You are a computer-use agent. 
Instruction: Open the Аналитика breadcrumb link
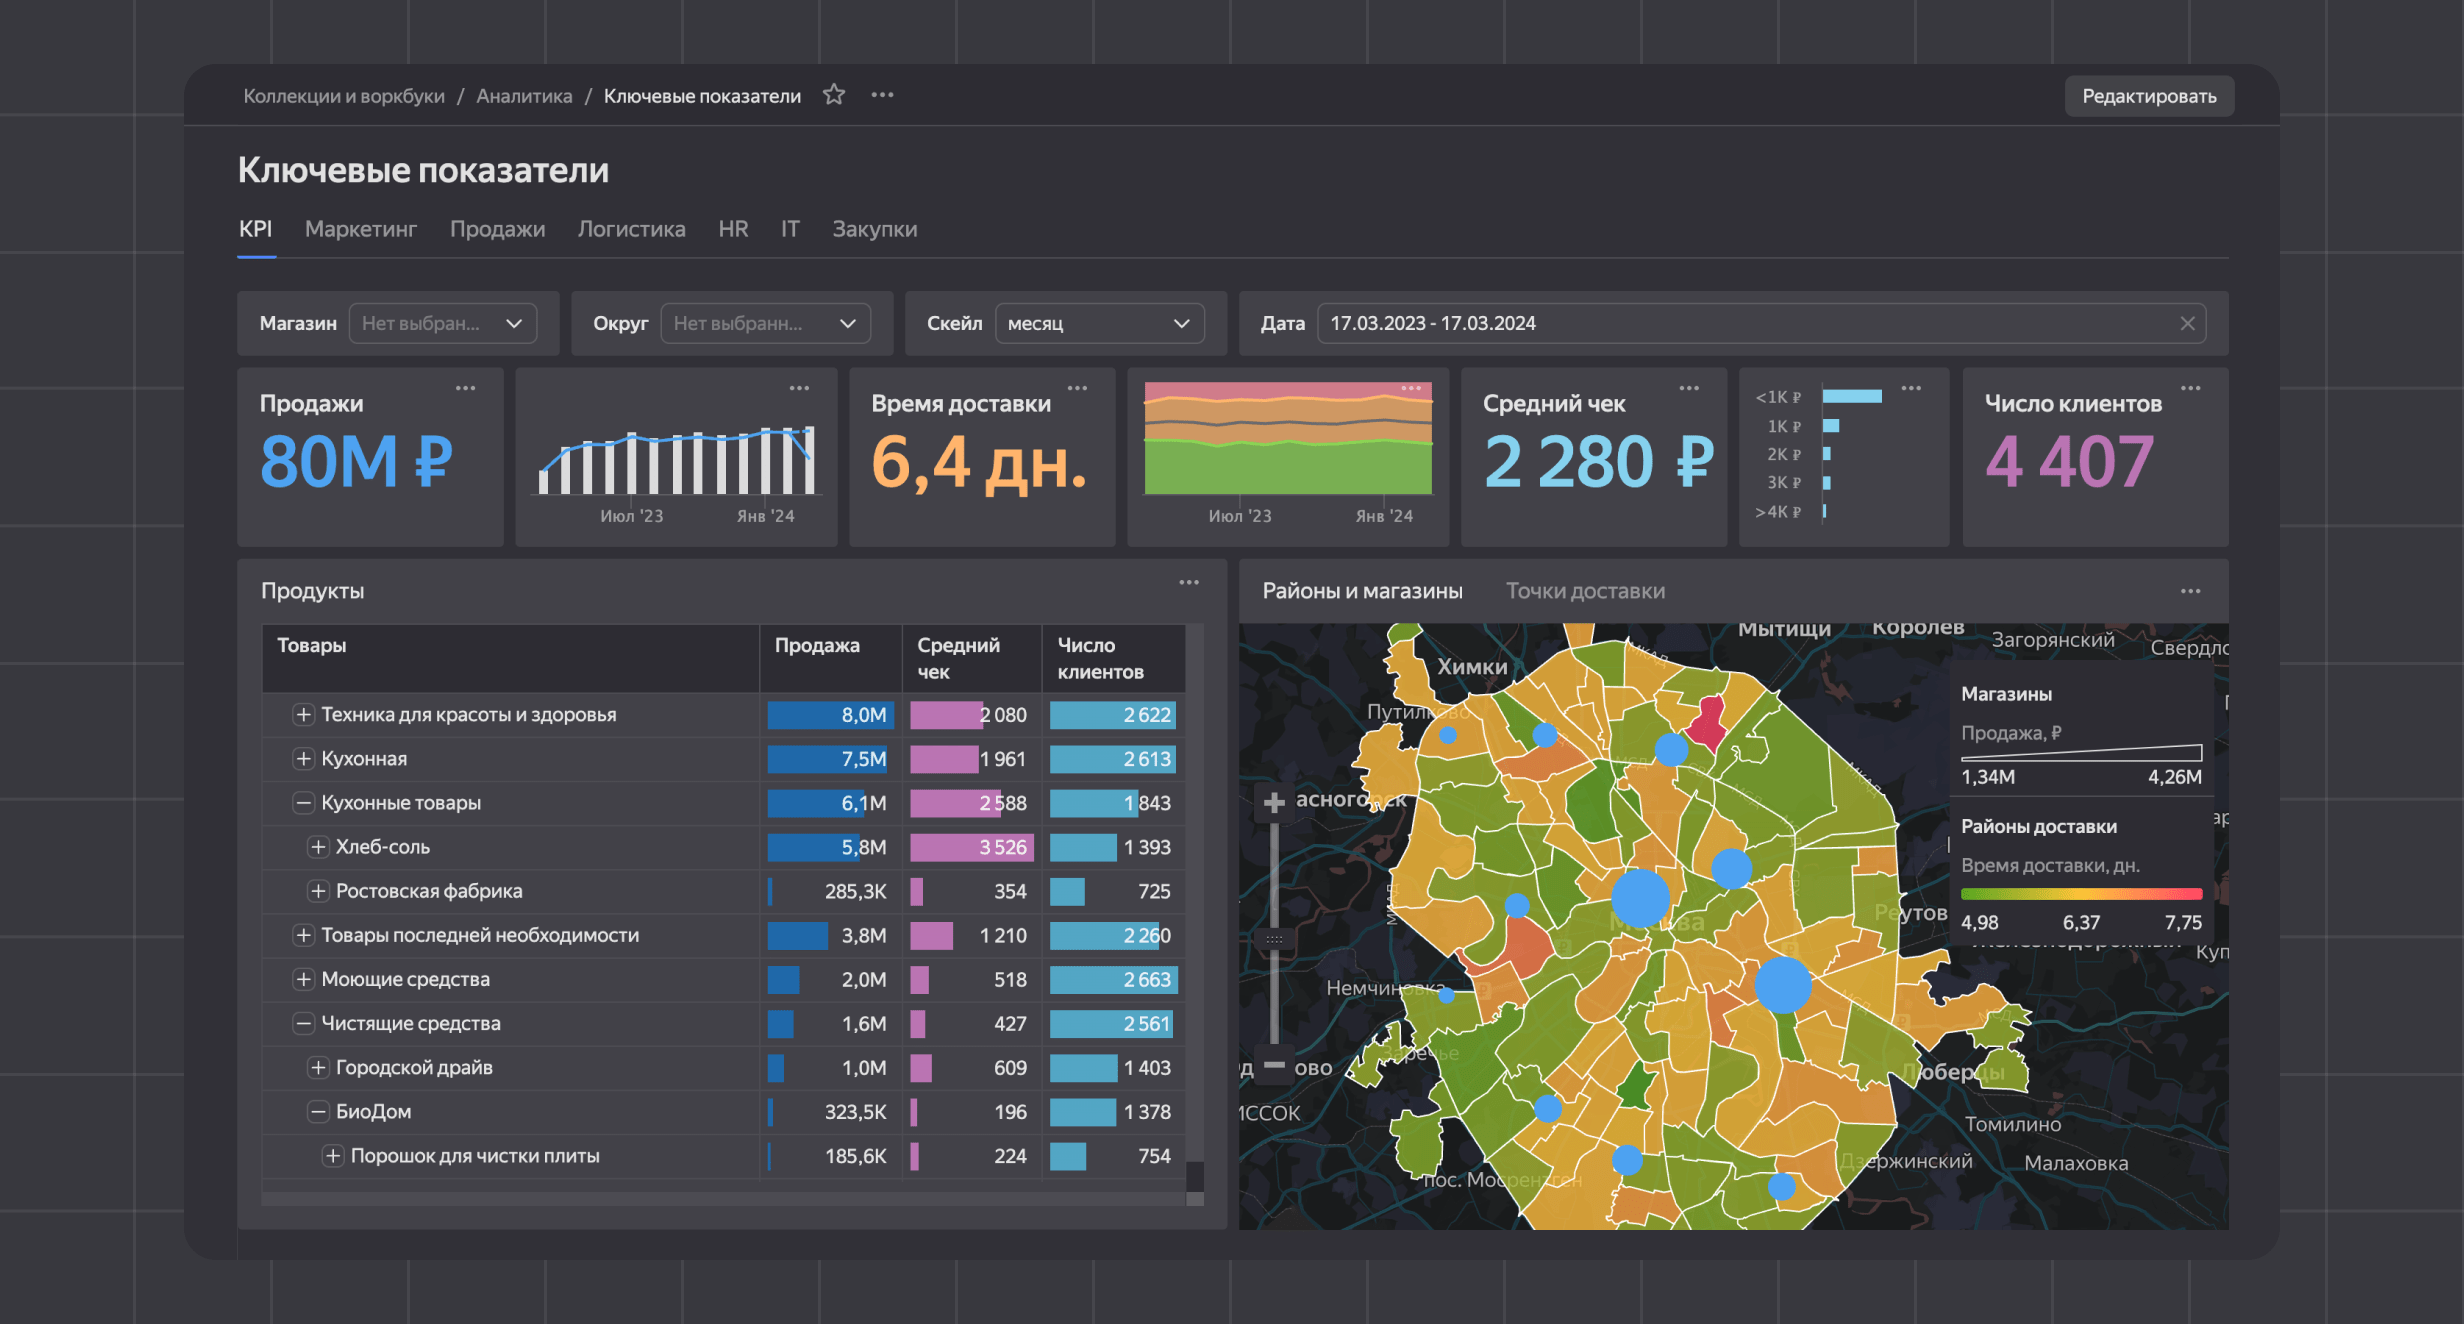coord(524,95)
